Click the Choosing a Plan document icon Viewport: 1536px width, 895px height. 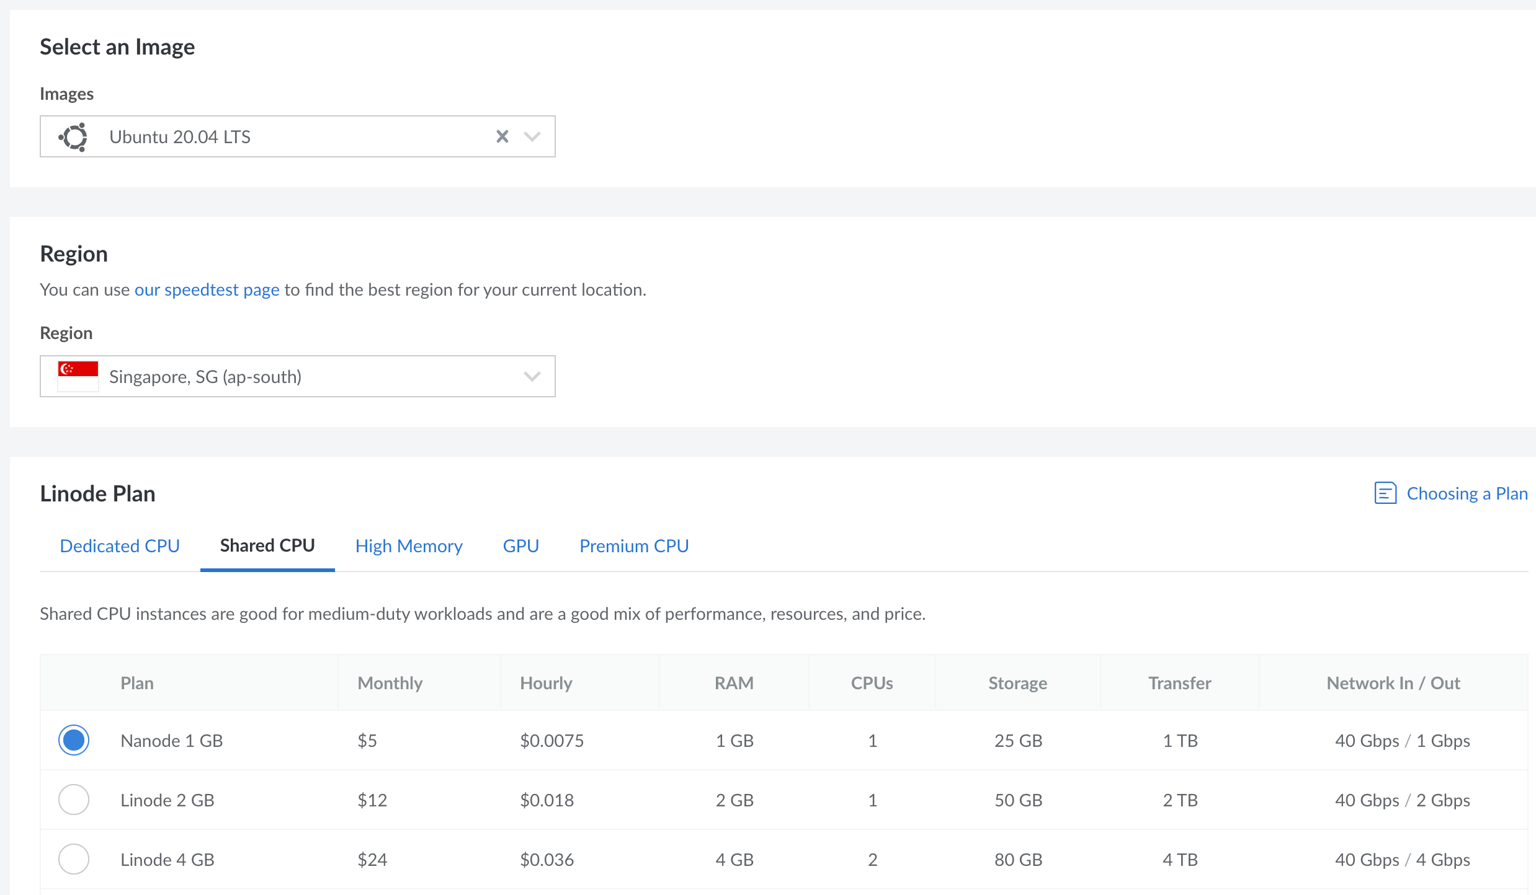click(x=1385, y=493)
